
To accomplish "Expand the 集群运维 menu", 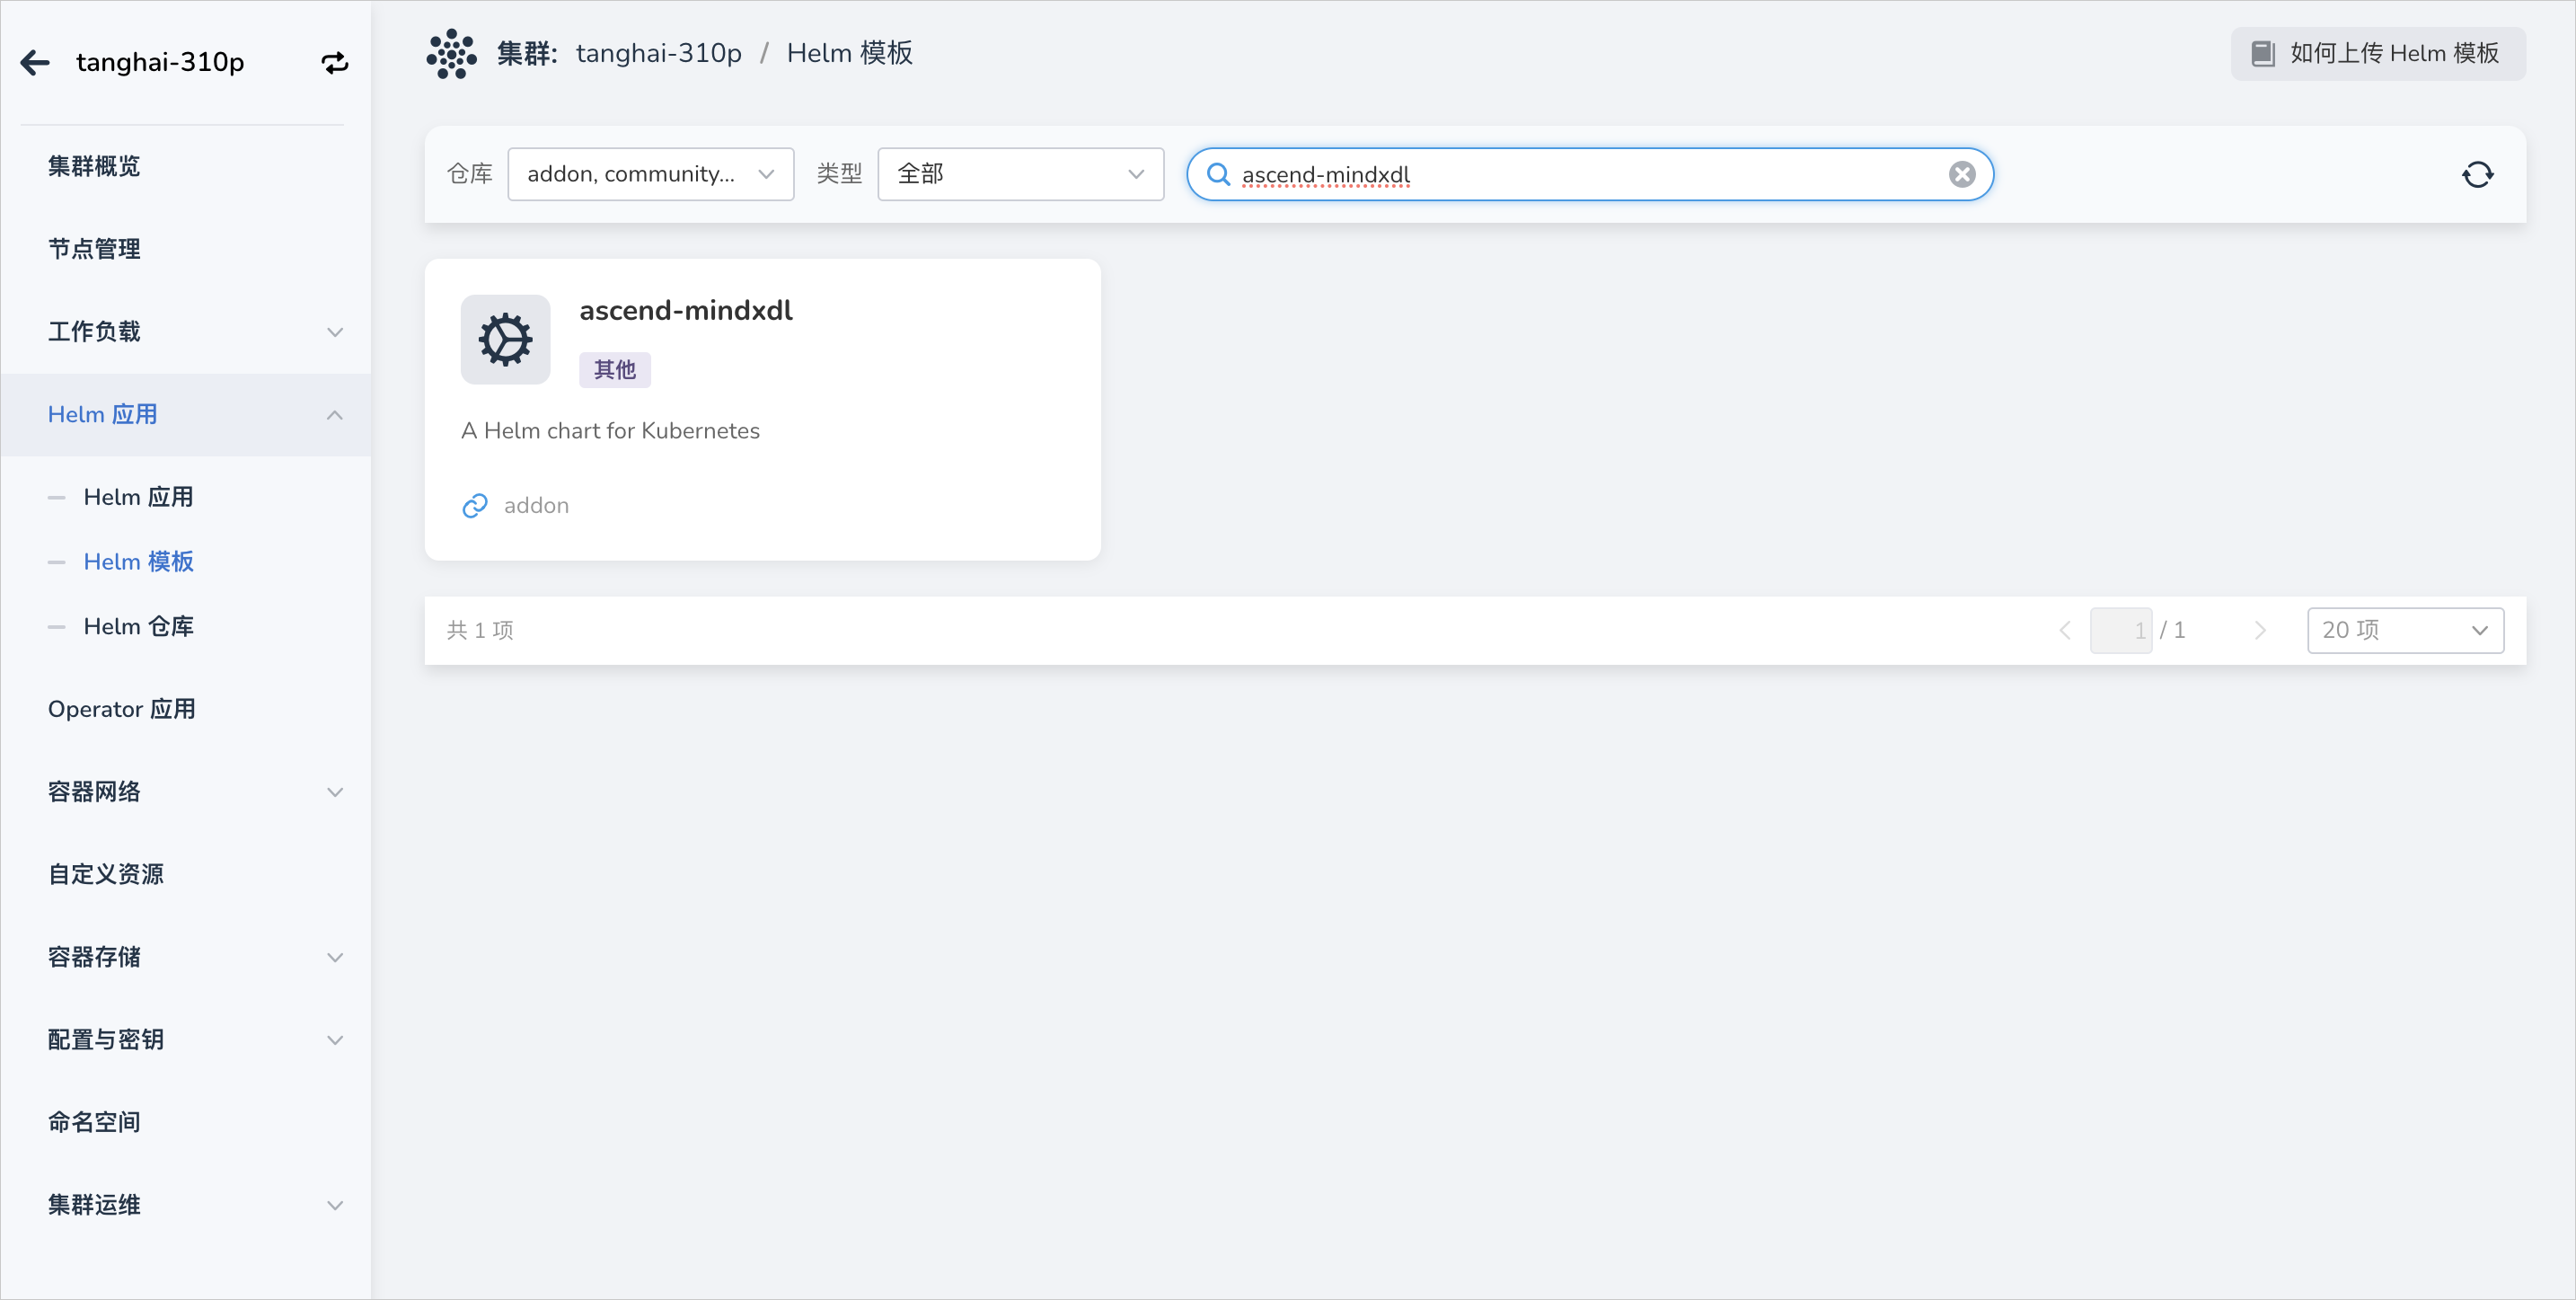I will 334,1205.
